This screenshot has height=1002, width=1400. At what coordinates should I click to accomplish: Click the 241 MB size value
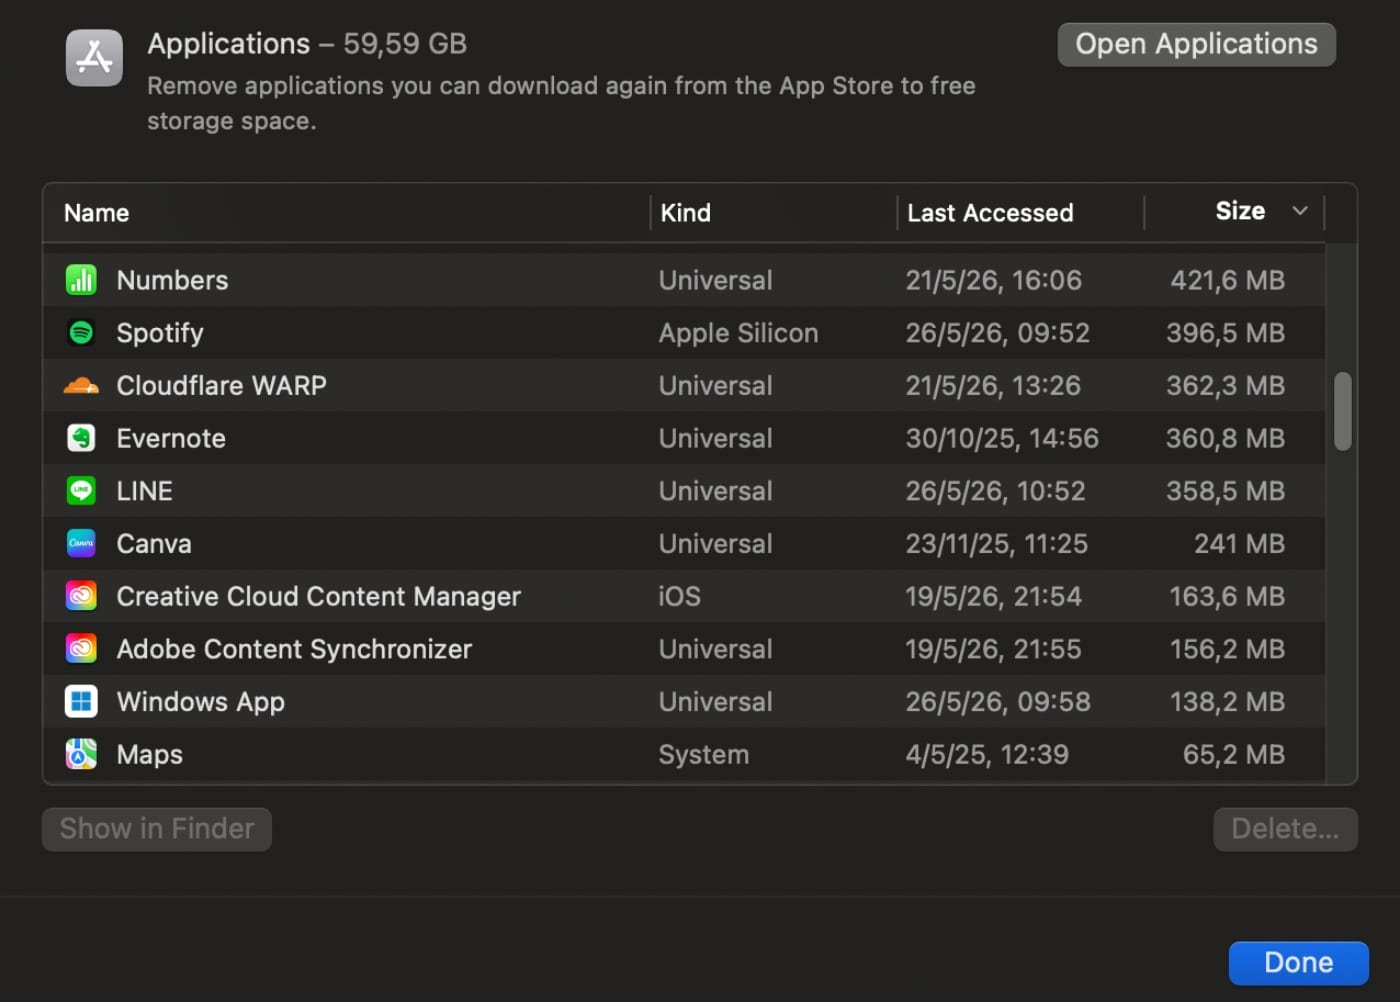click(1239, 544)
